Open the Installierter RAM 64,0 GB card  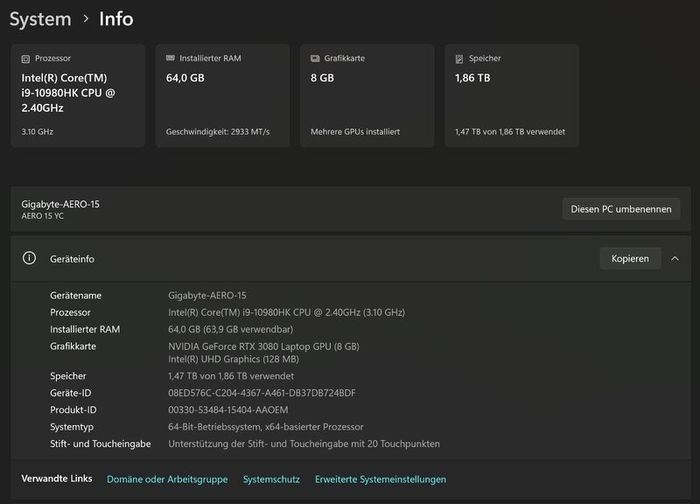pos(222,95)
